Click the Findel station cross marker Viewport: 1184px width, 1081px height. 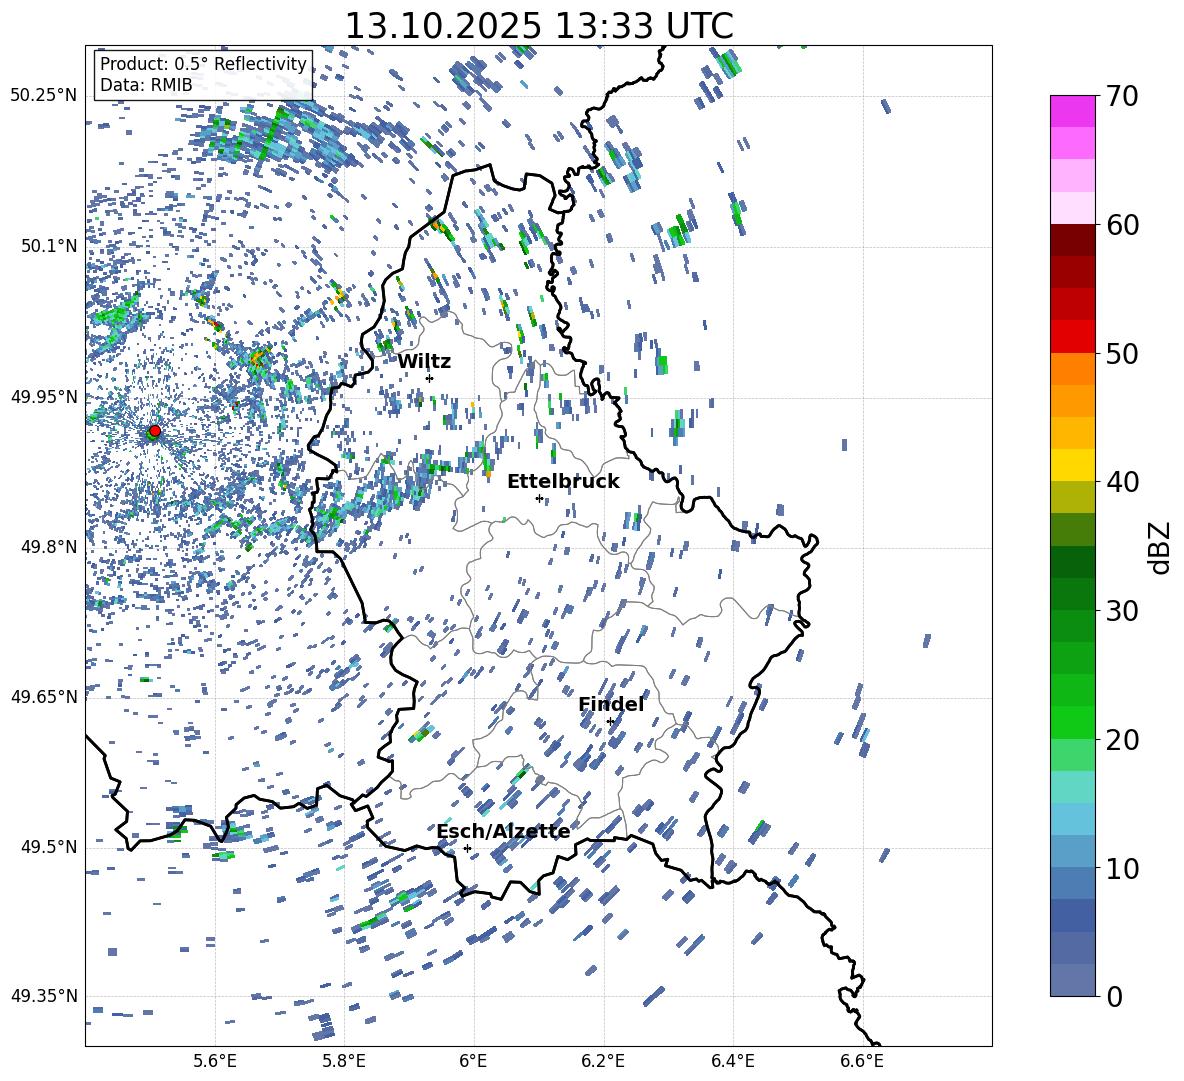610,721
